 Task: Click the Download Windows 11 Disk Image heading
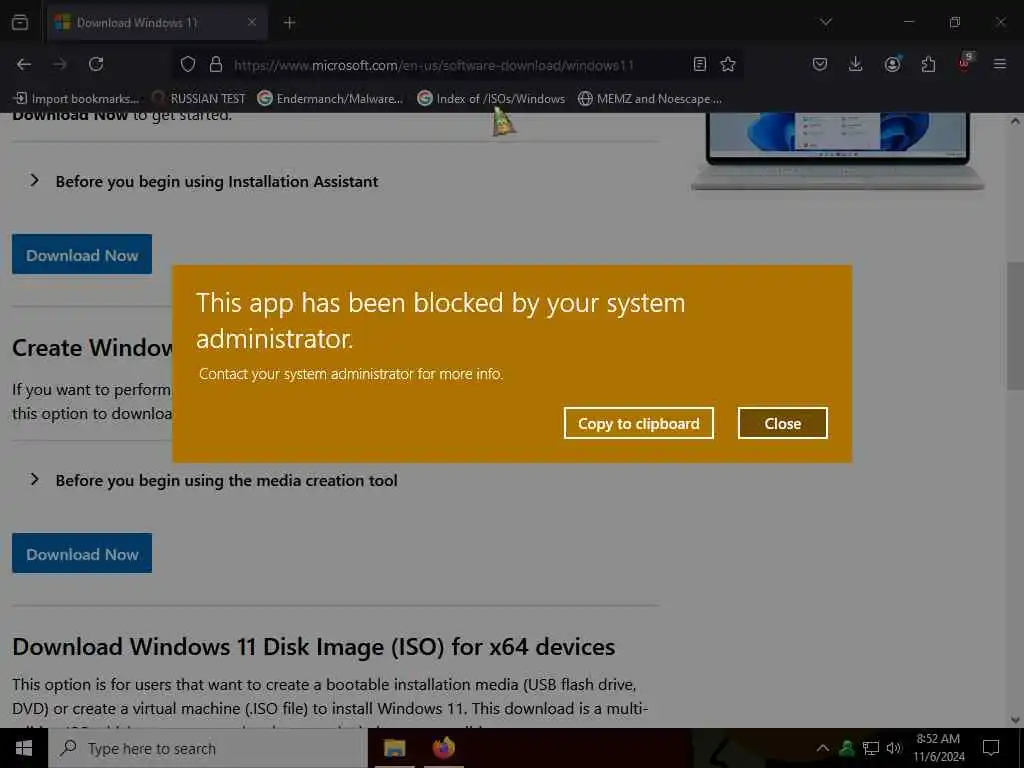(x=313, y=647)
